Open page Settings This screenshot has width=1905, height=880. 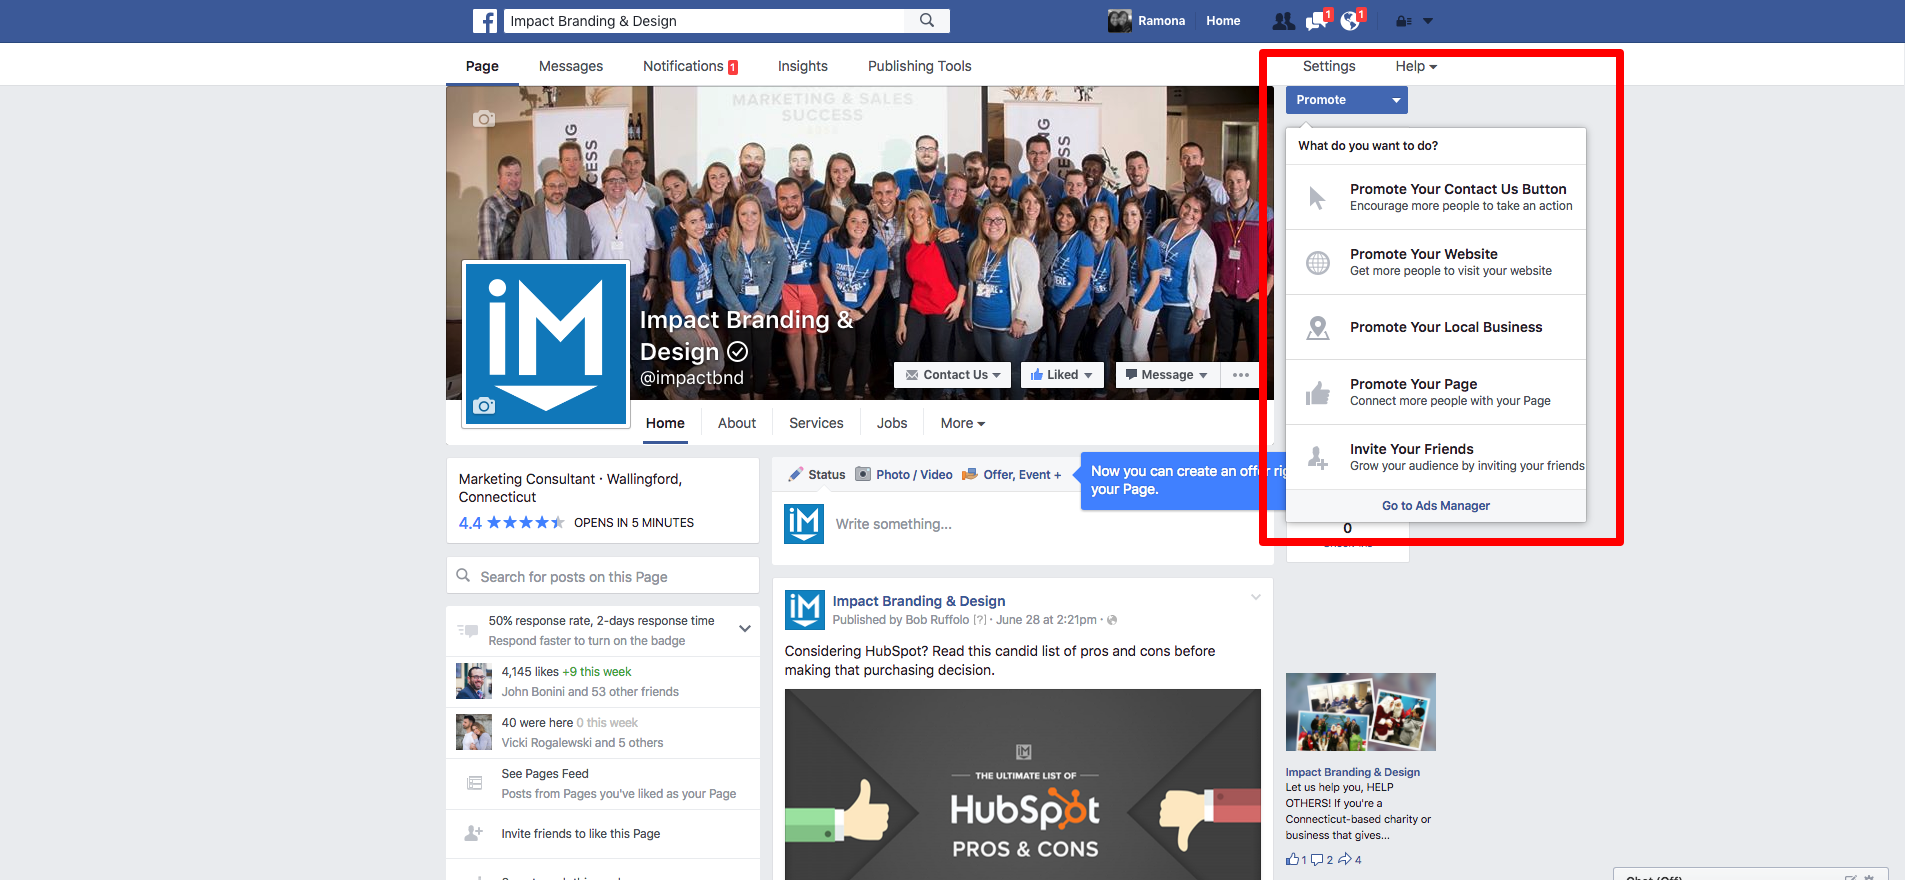point(1329,66)
